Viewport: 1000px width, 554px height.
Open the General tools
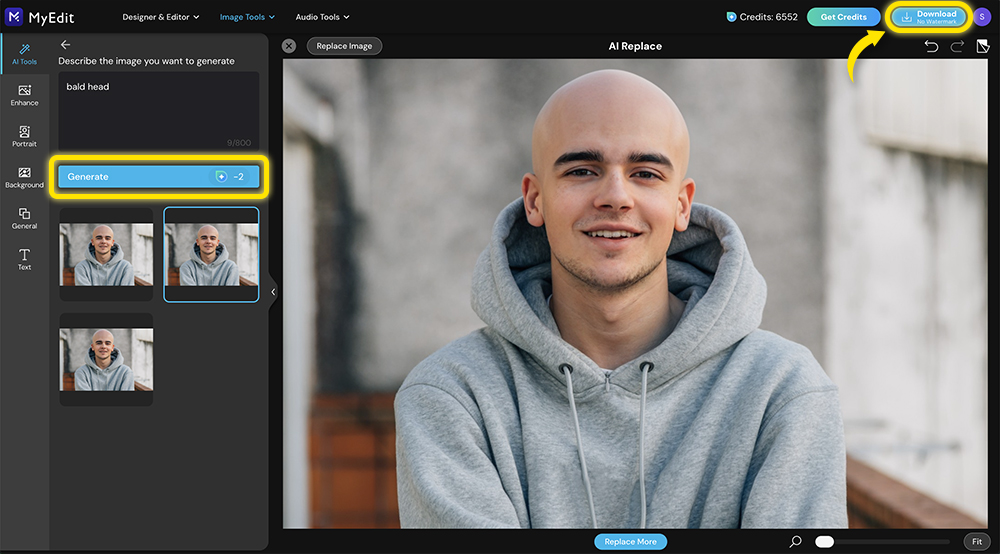24,219
